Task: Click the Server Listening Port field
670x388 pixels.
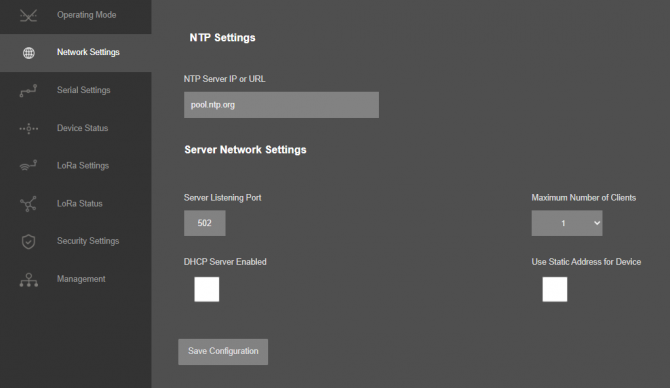Action: click(205, 223)
